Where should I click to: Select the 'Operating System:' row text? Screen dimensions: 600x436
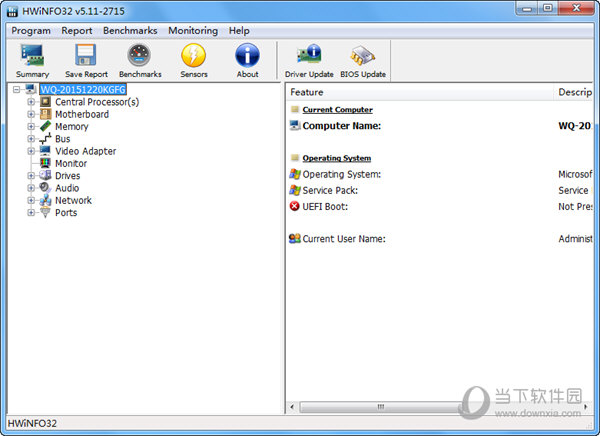tap(342, 174)
